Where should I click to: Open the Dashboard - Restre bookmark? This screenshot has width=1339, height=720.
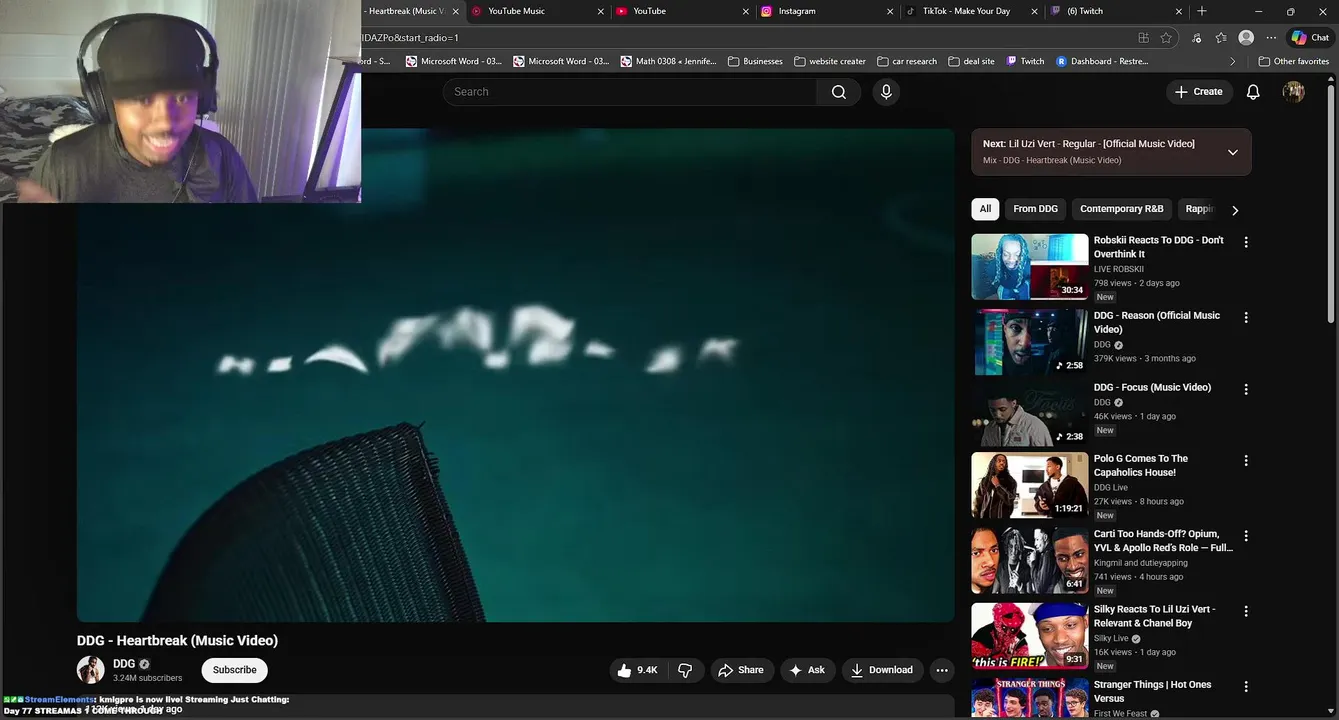point(1102,61)
